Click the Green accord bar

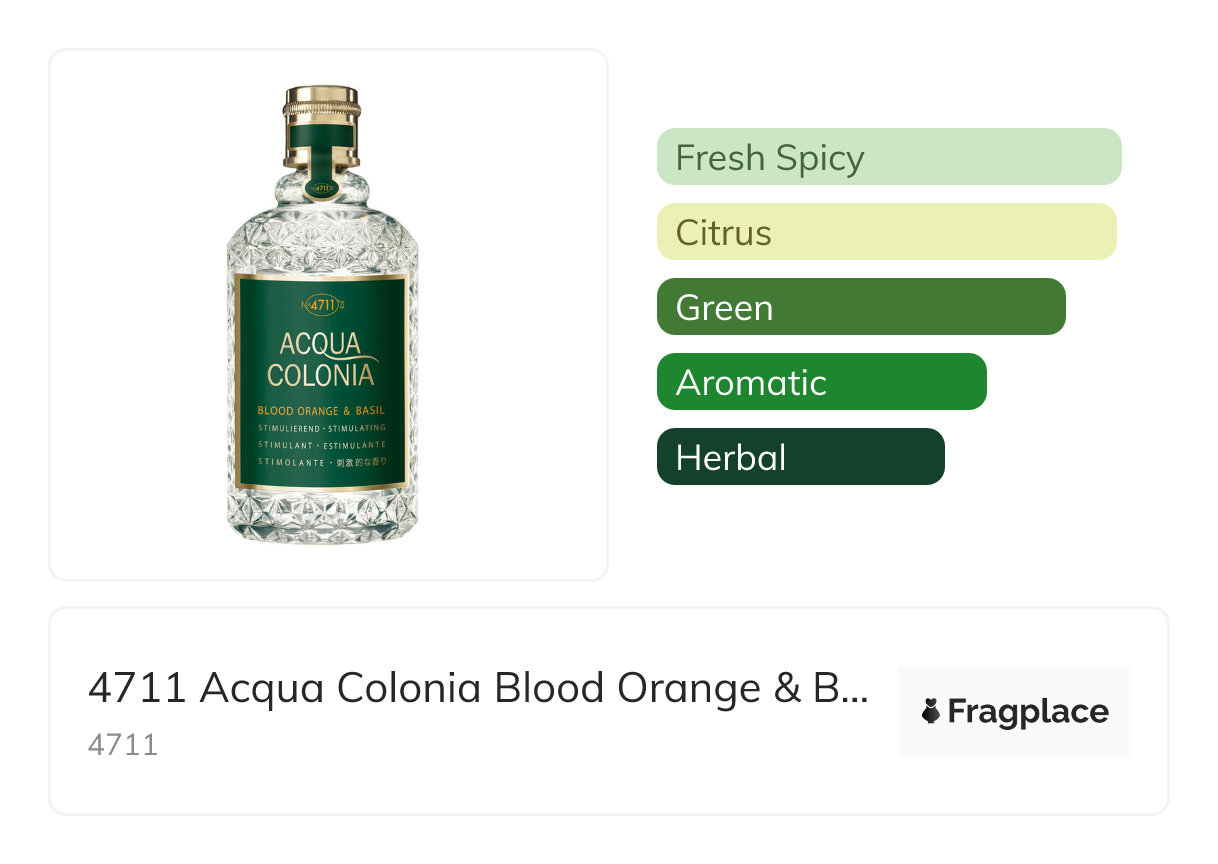click(x=860, y=307)
